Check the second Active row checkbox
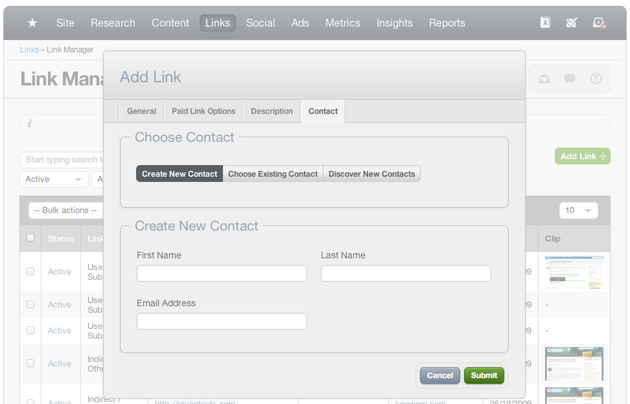630x404 pixels. coord(31,304)
